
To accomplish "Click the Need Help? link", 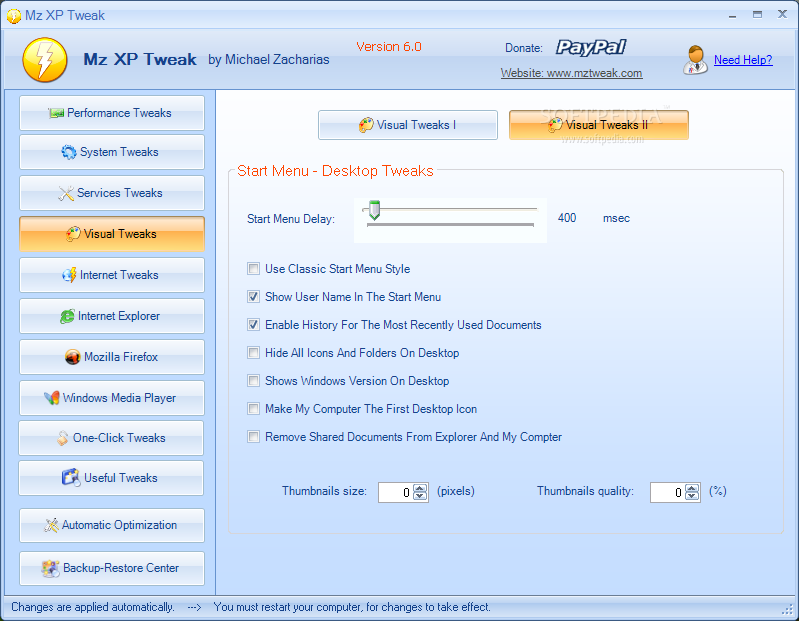I will point(743,60).
